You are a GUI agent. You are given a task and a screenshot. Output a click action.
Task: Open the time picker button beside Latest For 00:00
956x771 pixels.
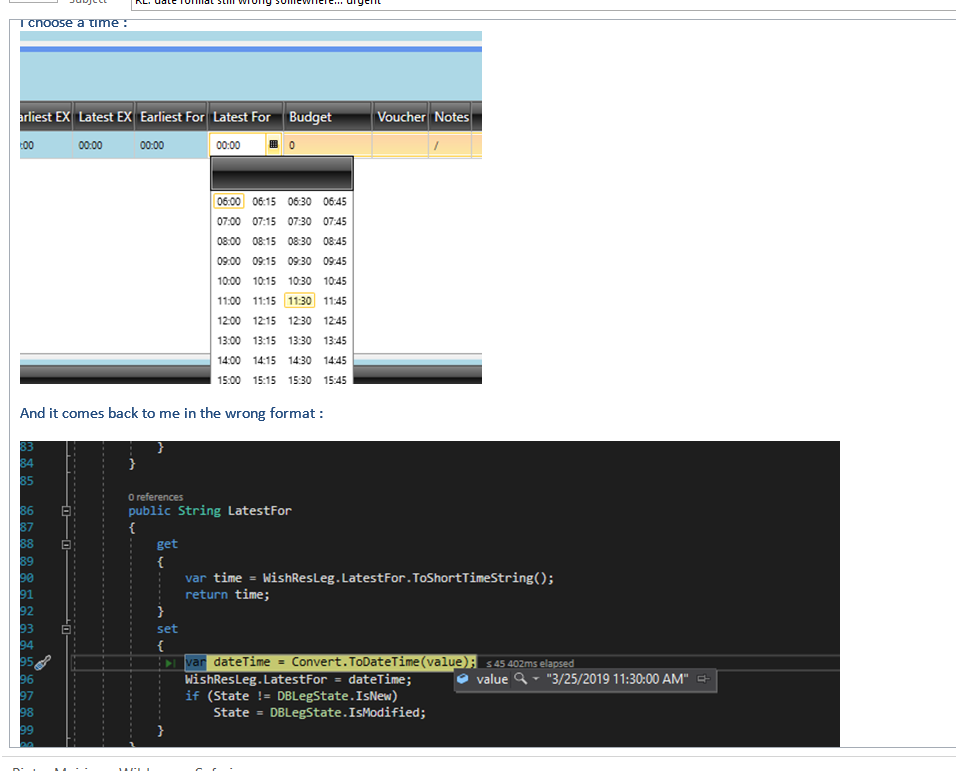coord(273,144)
